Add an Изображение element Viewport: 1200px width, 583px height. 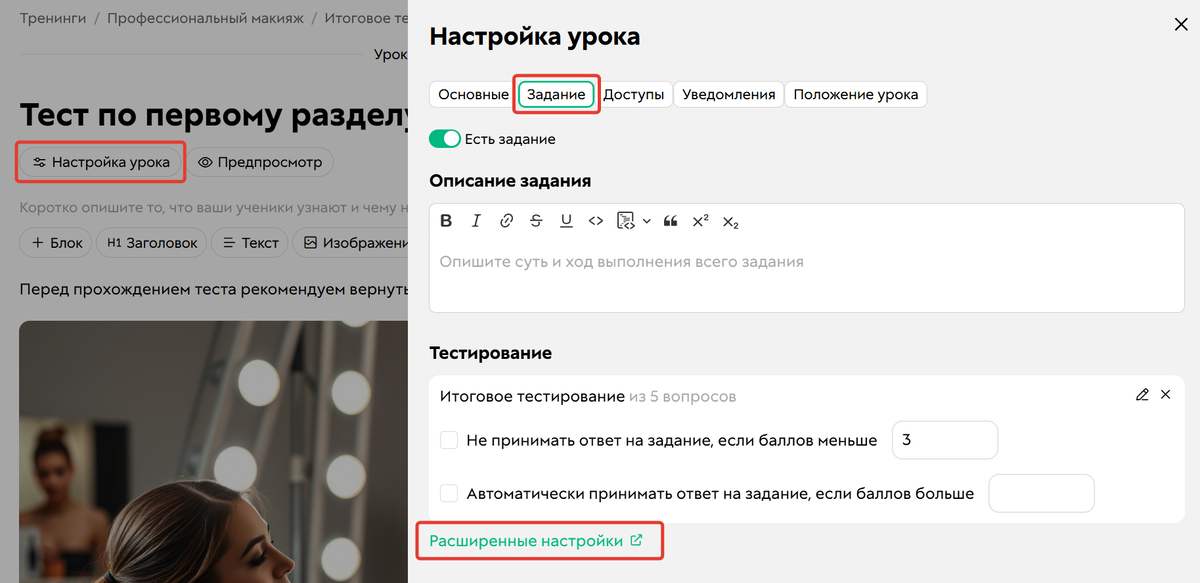(x=352, y=242)
